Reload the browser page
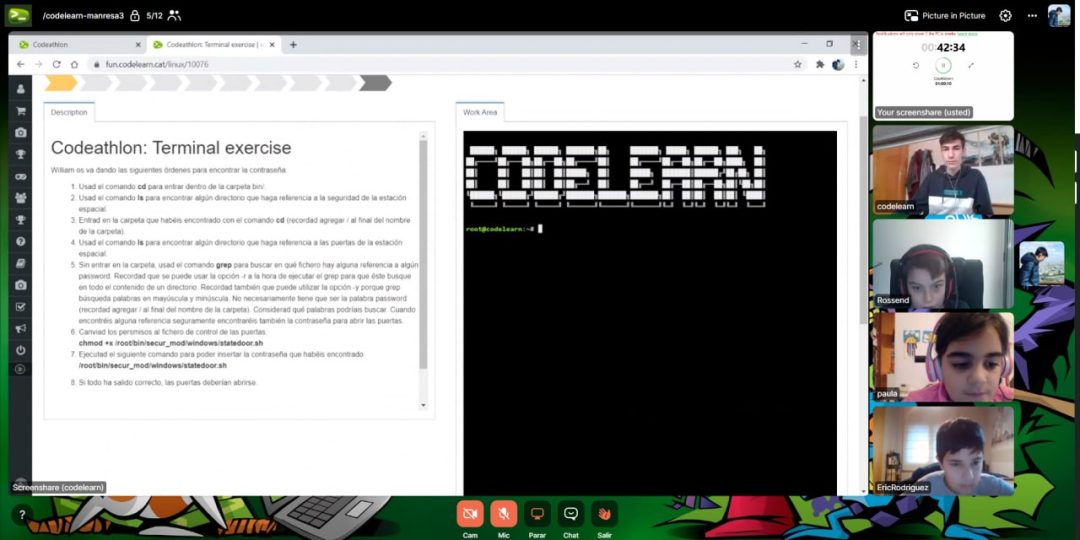The height and width of the screenshot is (540, 1080). [56, 64]
